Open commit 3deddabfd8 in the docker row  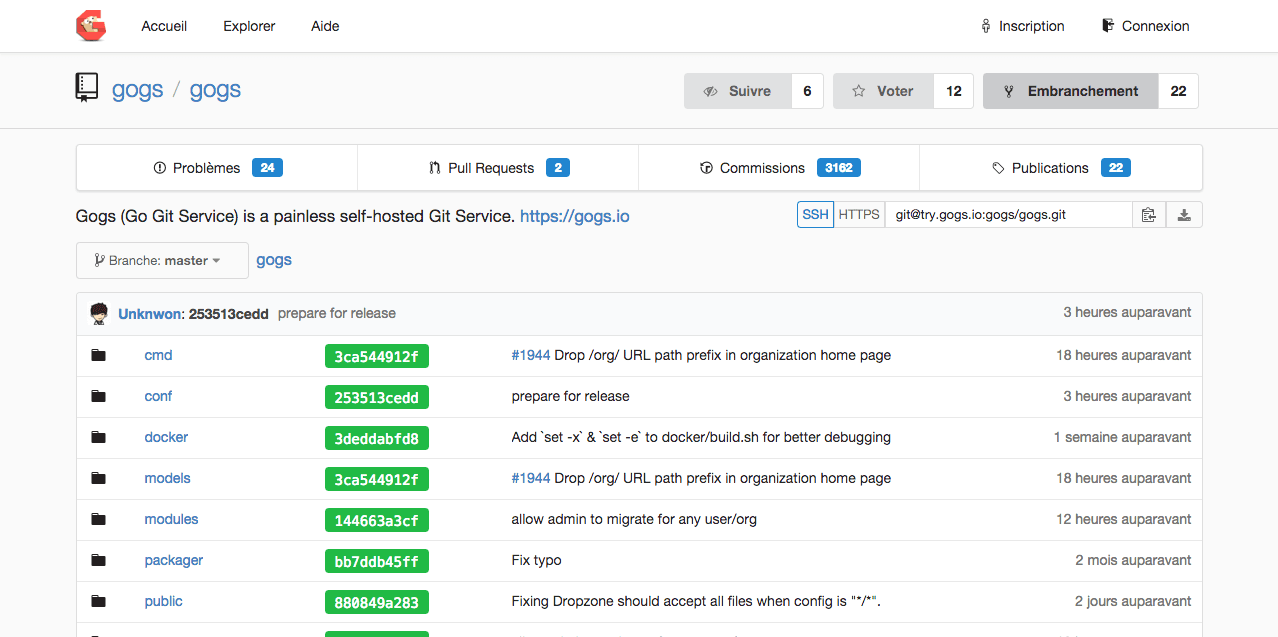point(377,438)
